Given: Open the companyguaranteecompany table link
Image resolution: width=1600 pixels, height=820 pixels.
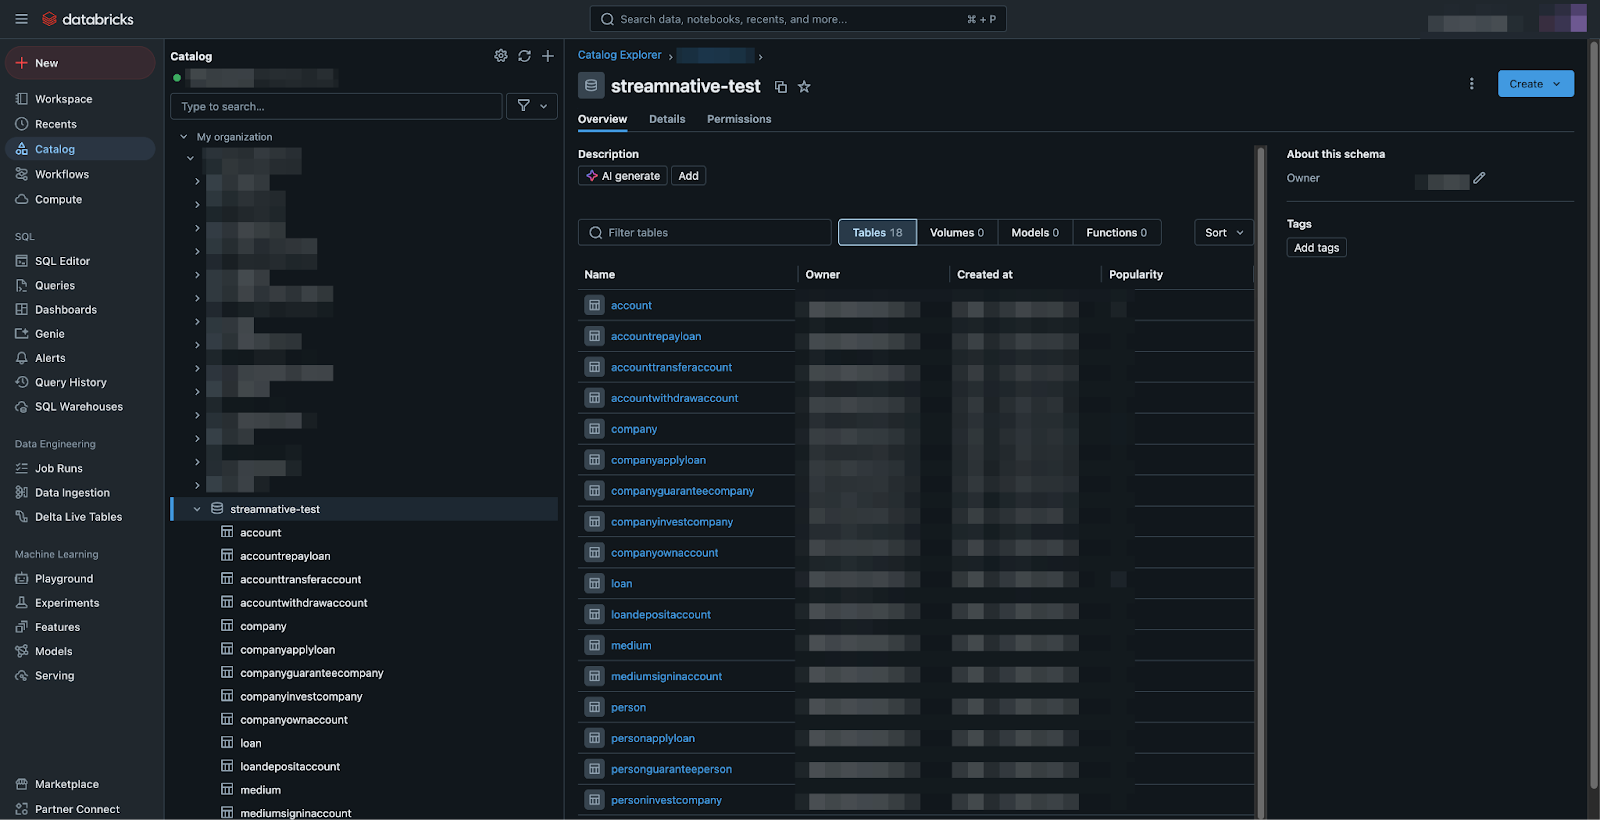Looking at the screenshot, I should pos(682,491).
